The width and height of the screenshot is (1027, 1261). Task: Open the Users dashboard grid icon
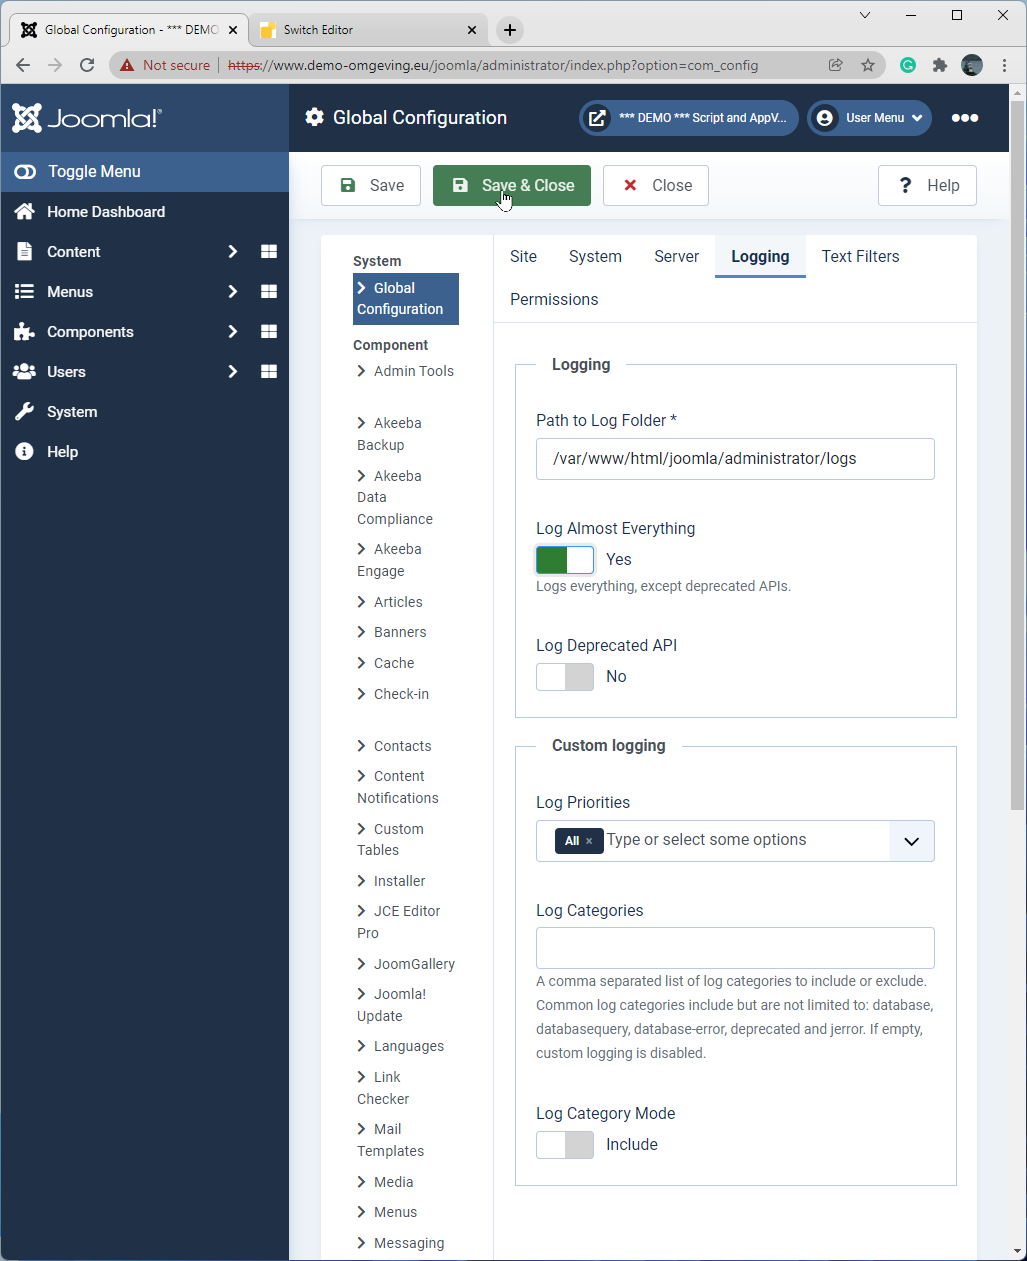tap(269, 372)
